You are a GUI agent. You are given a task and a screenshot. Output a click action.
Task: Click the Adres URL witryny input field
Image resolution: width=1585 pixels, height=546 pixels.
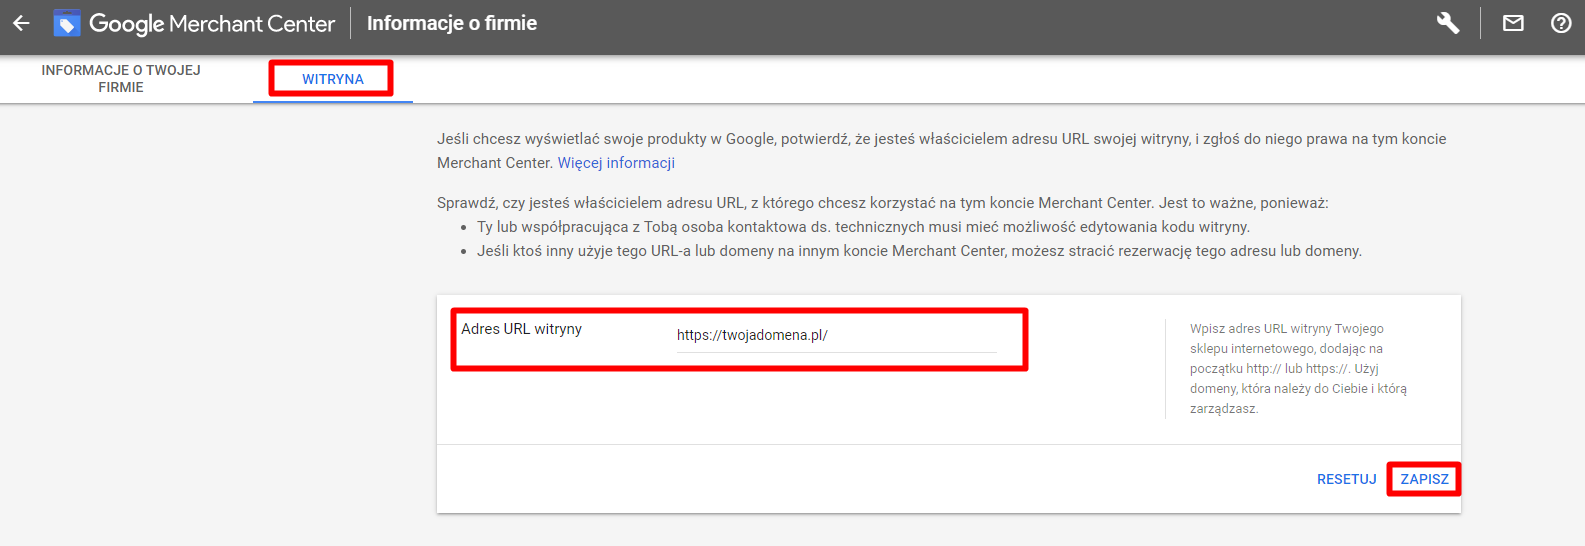click(836, 335)
